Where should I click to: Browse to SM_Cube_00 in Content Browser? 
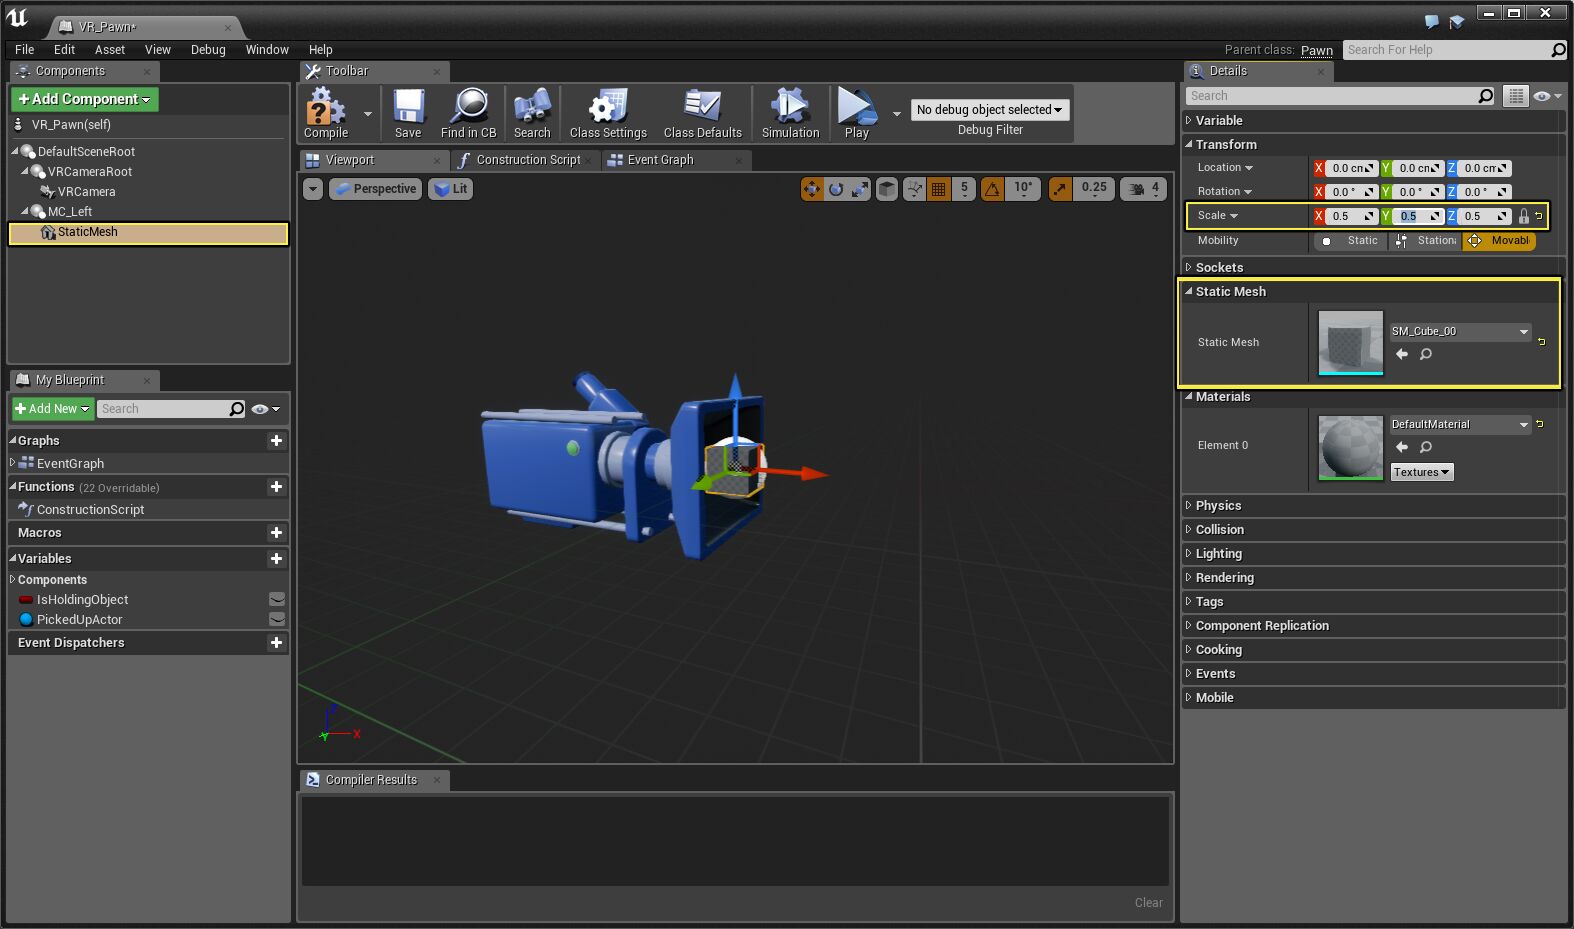tap(1426, 354)
